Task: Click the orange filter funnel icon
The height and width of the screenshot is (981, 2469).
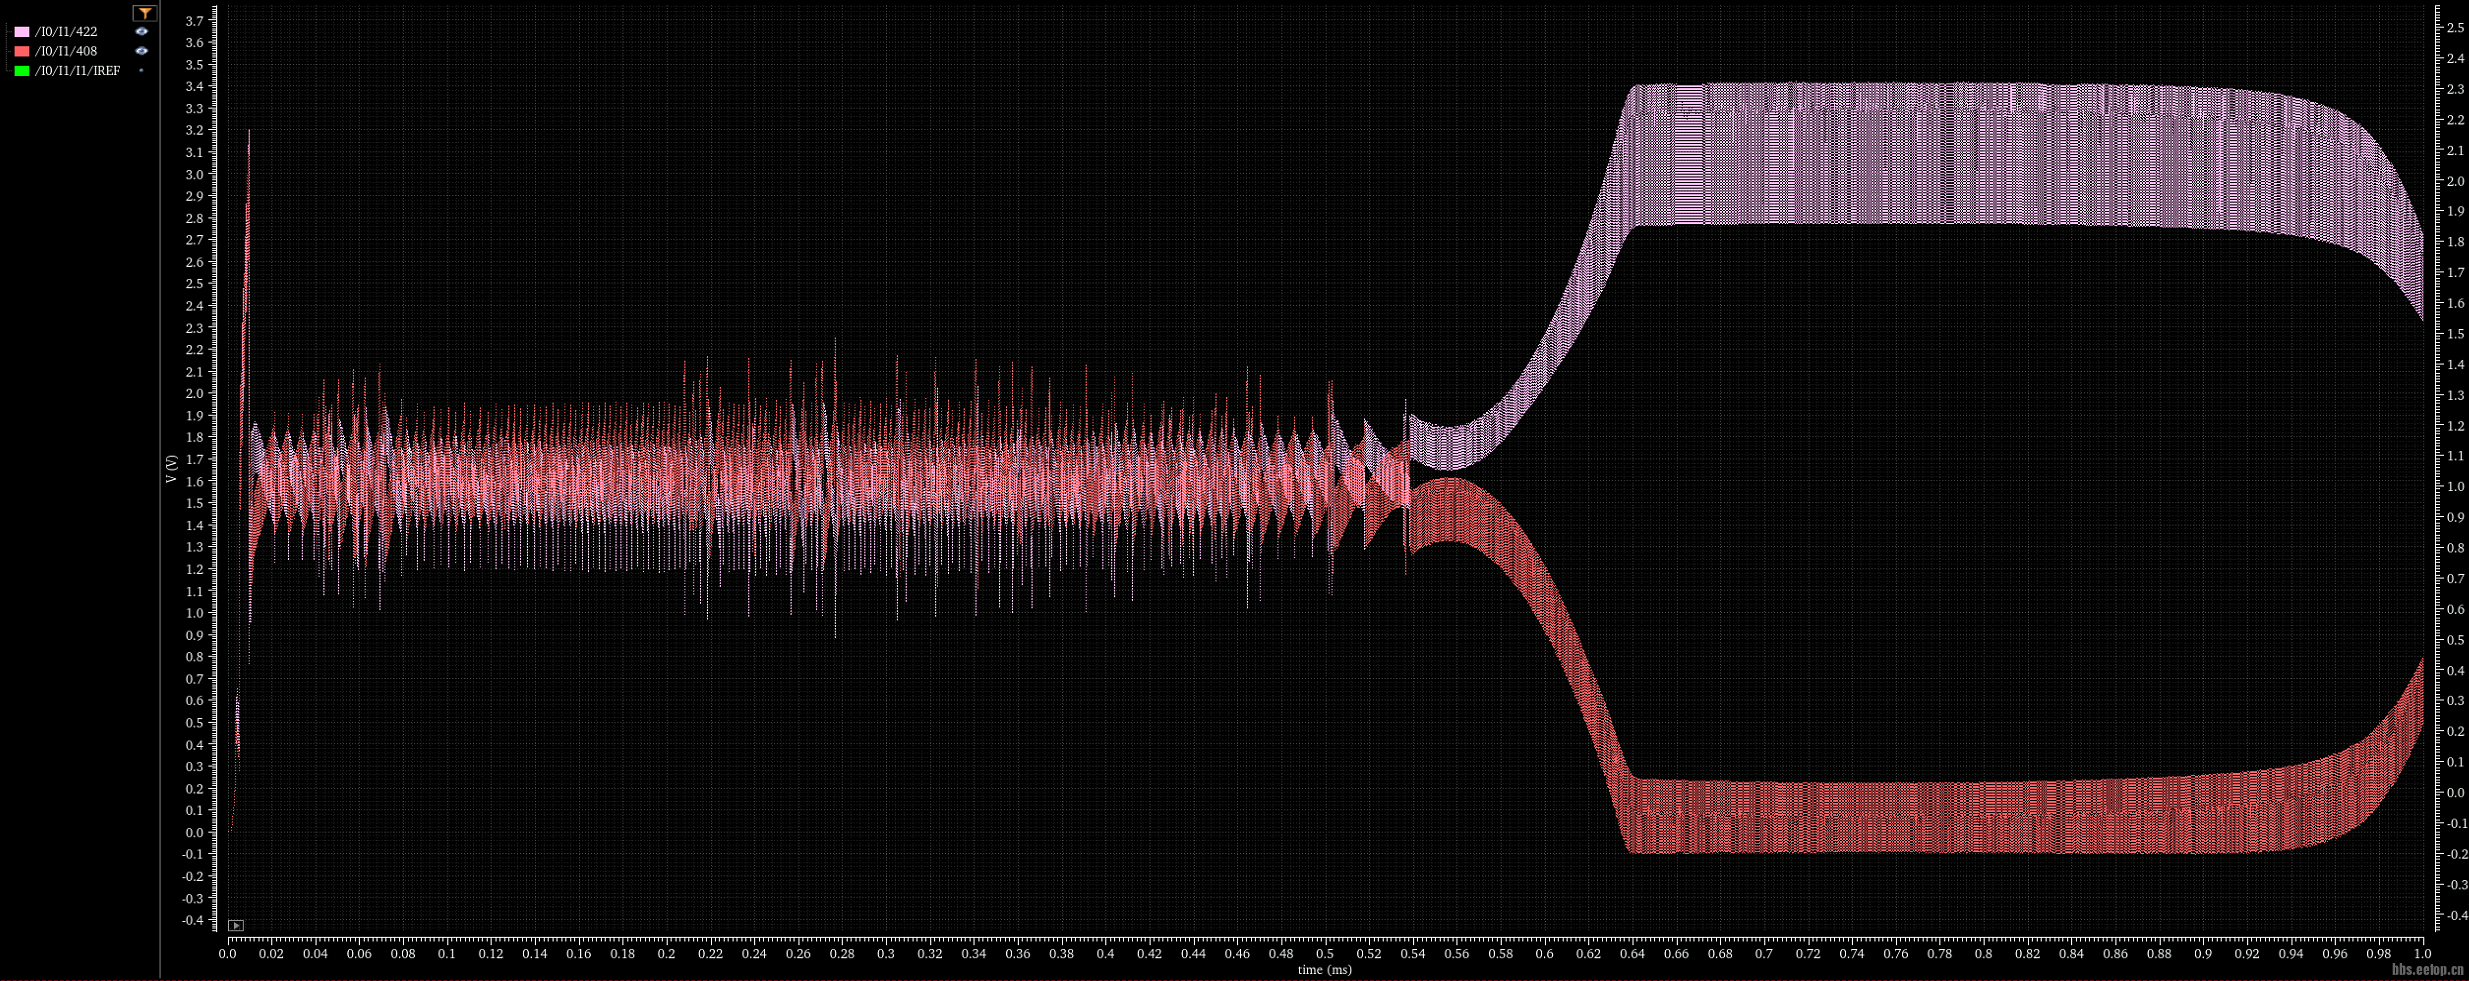Action: click(145, 13)
